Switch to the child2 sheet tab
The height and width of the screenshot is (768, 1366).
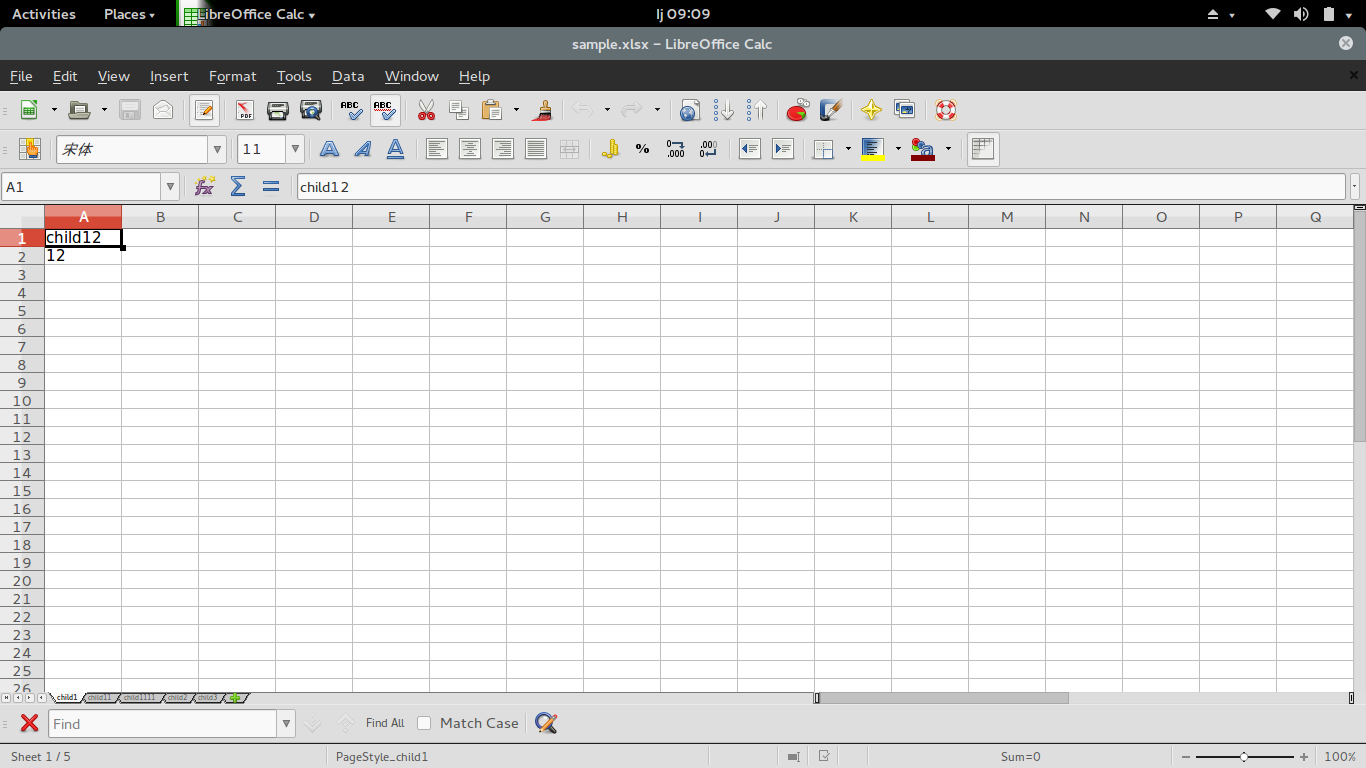point(176,698)
